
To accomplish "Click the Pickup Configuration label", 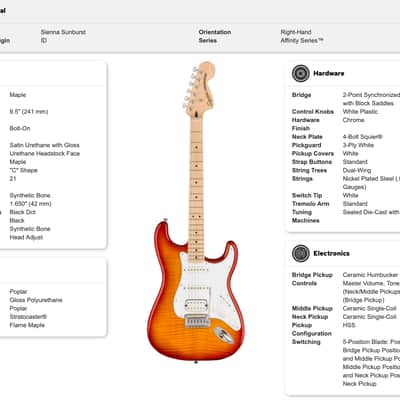I will point(312,329).
